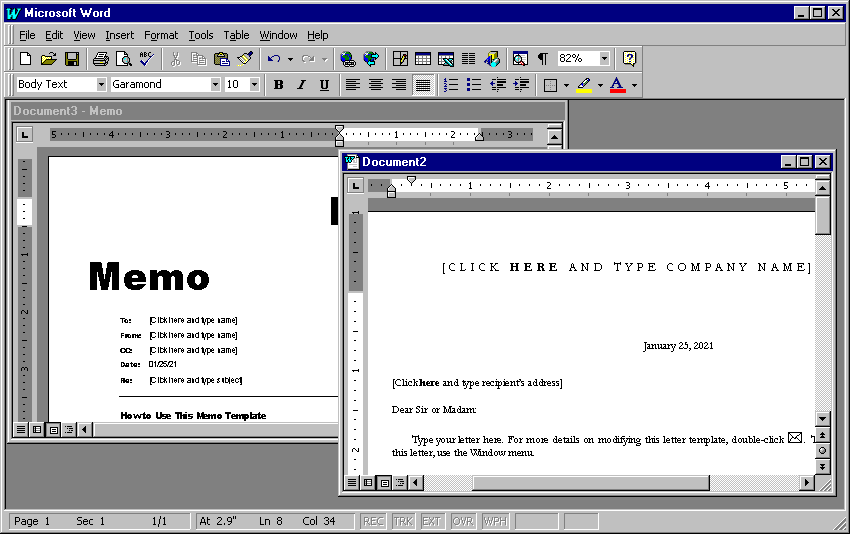Paste from clipboard using the toolbar icon

pos(222,59)
